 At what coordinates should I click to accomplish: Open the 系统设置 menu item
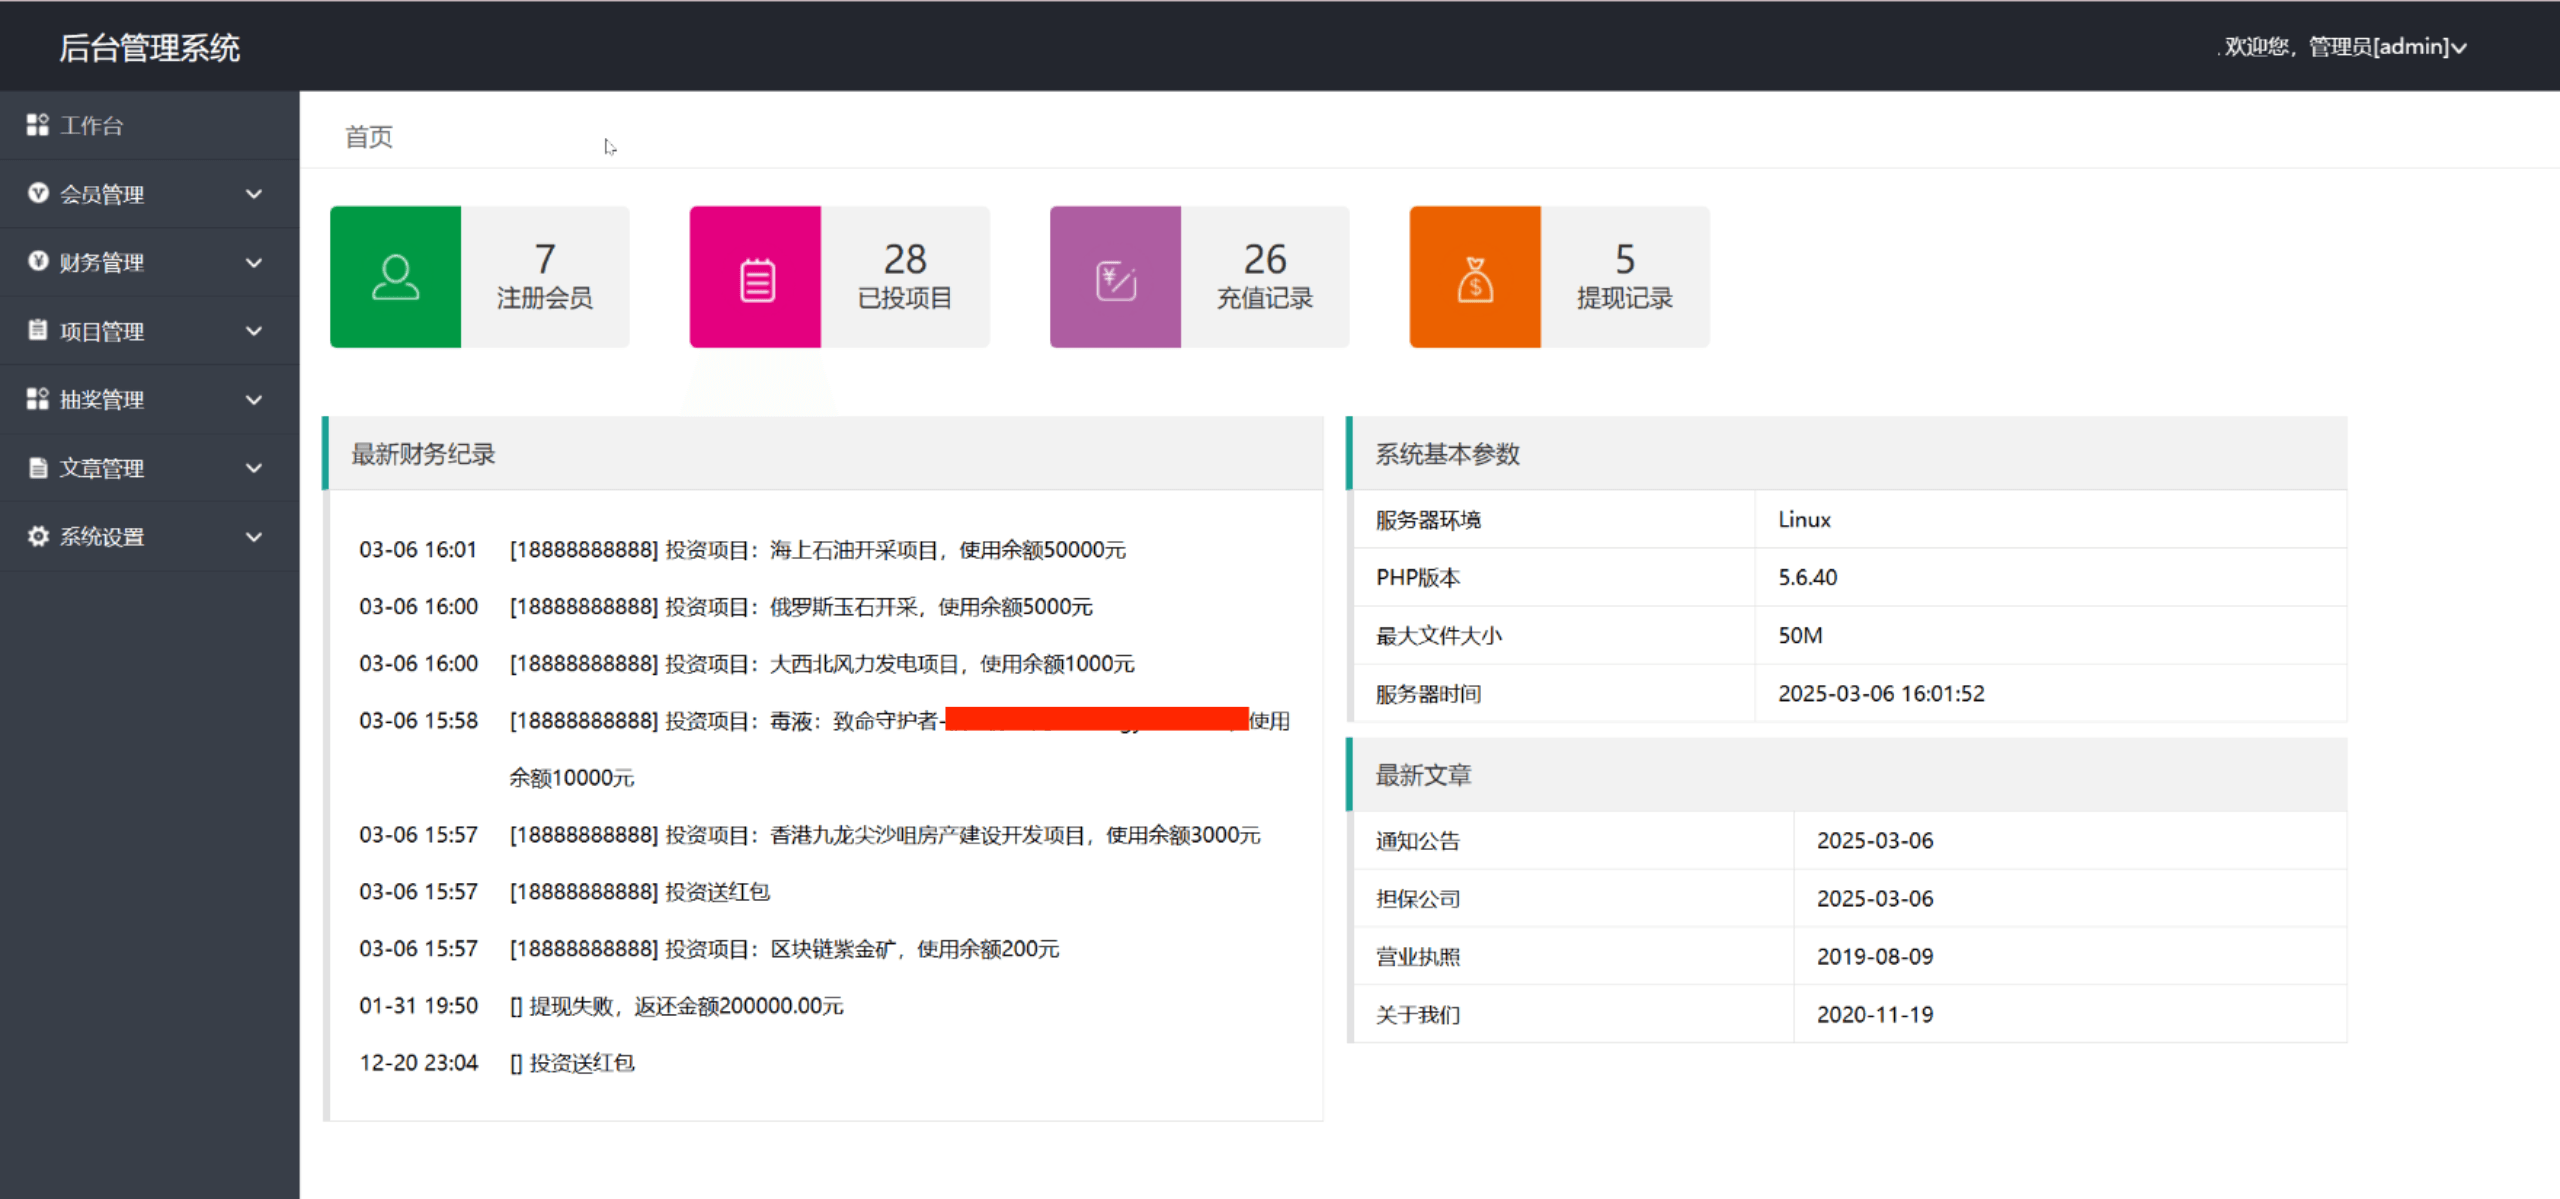point(102,536)
